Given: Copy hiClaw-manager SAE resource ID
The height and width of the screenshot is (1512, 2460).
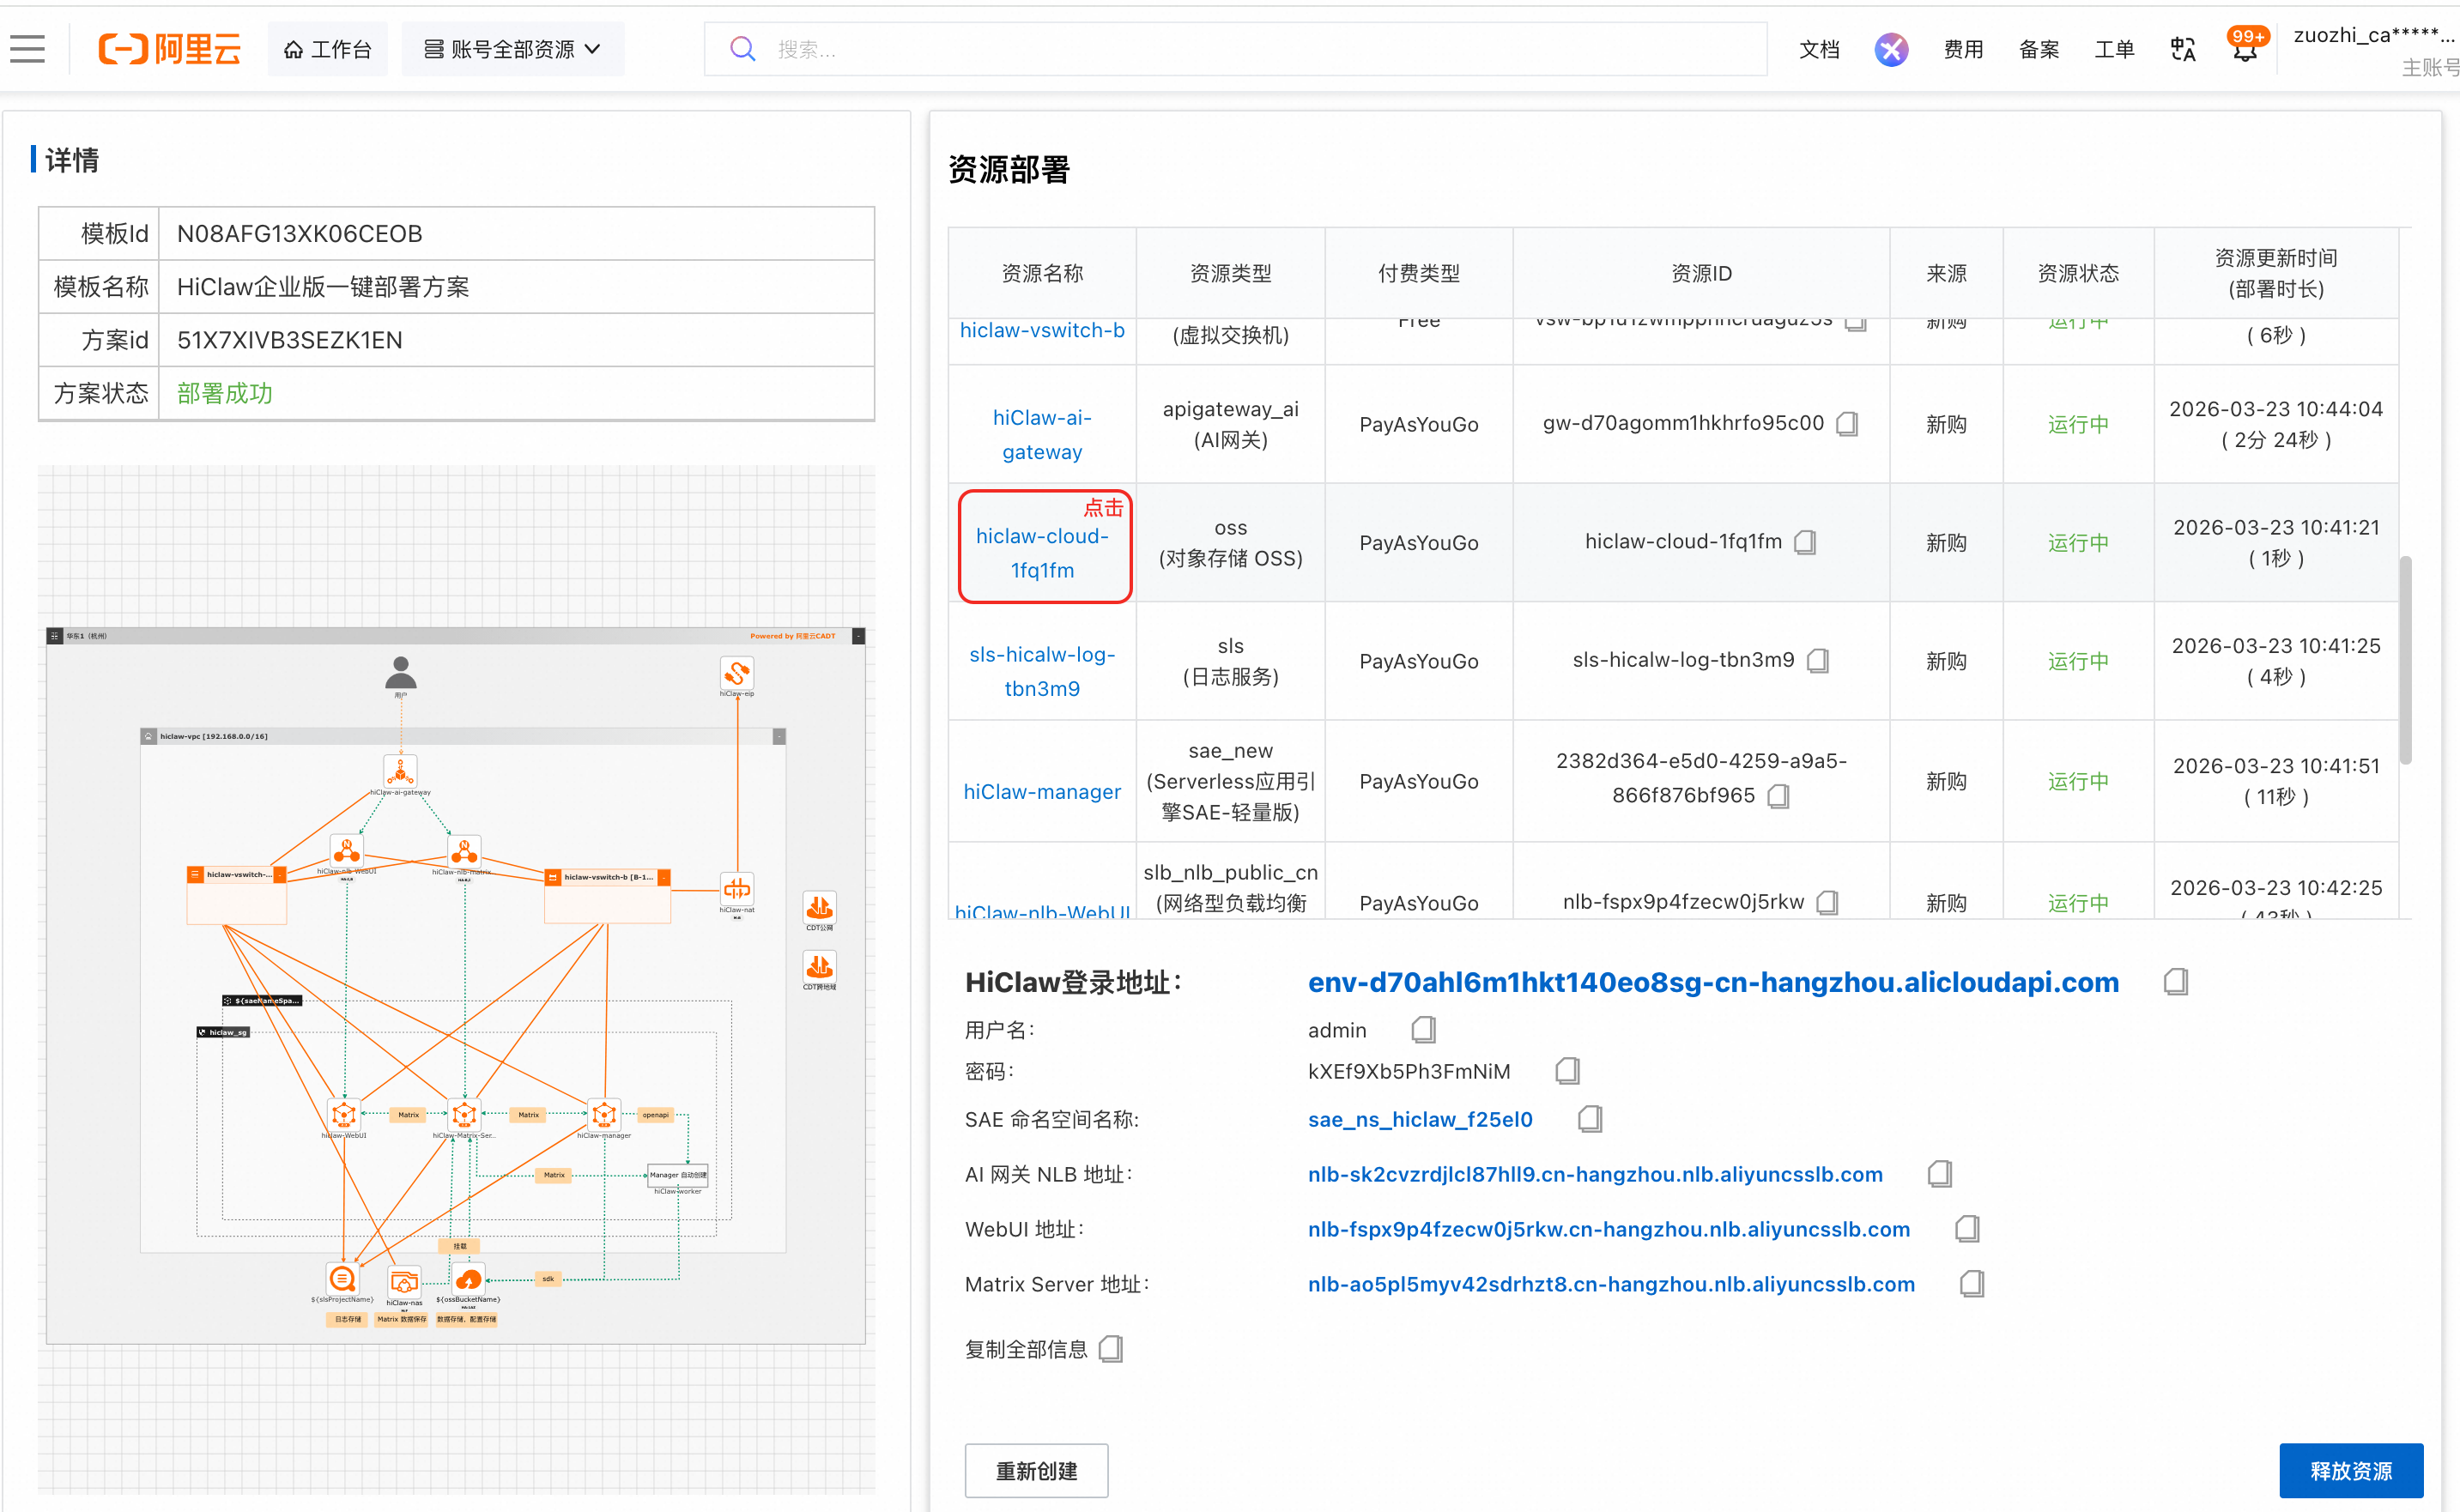Looking at the screenshot, I should pos(1778,796).
